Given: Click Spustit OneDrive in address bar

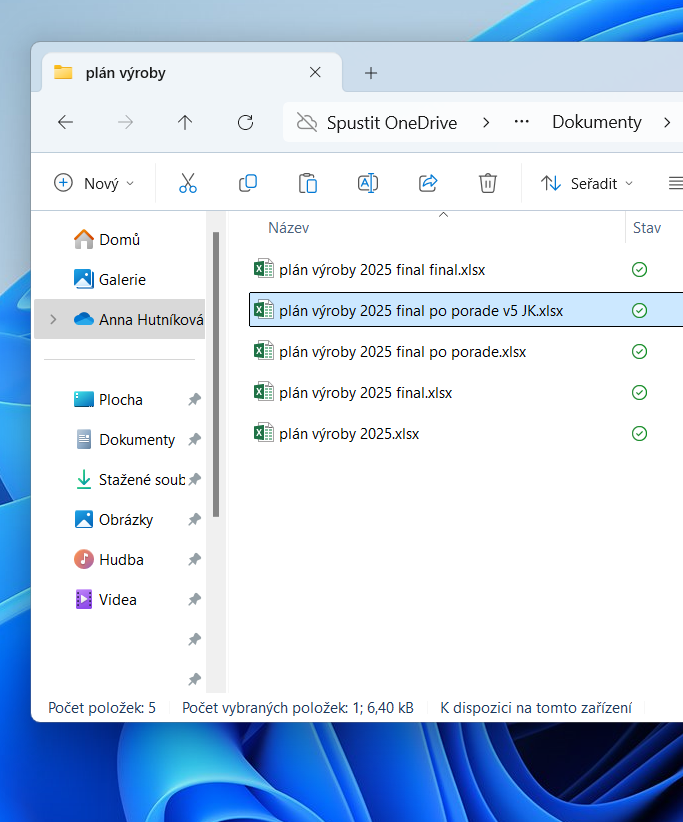Looking at the screenshot, I should pyautogui.click(x=391, y=122).
